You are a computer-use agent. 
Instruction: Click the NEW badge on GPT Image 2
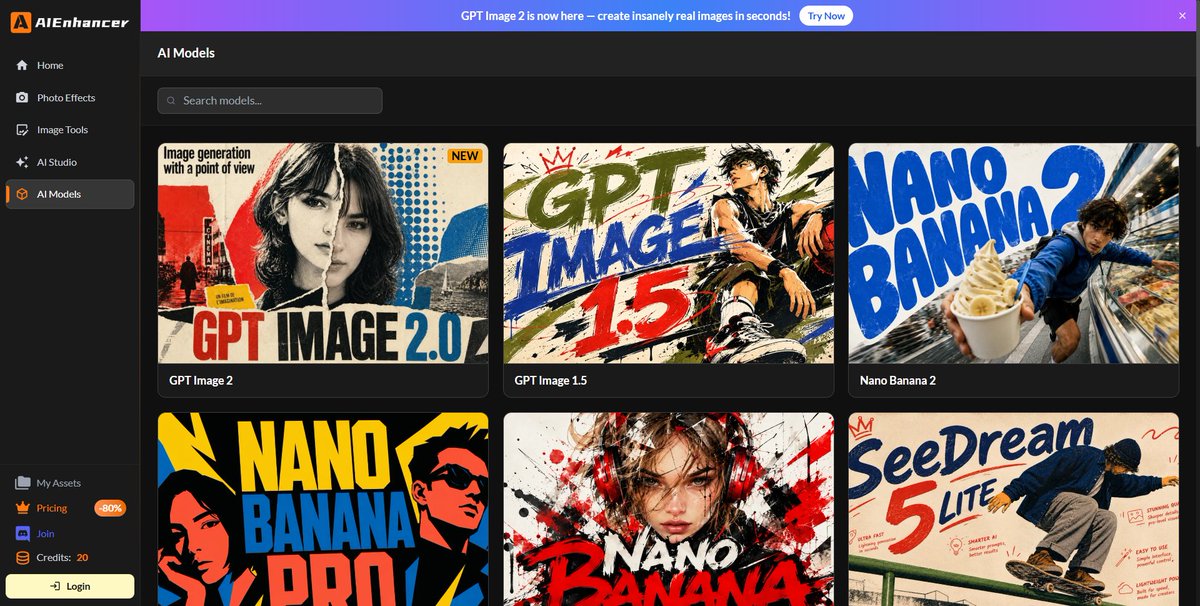click(x=465, y=156)
